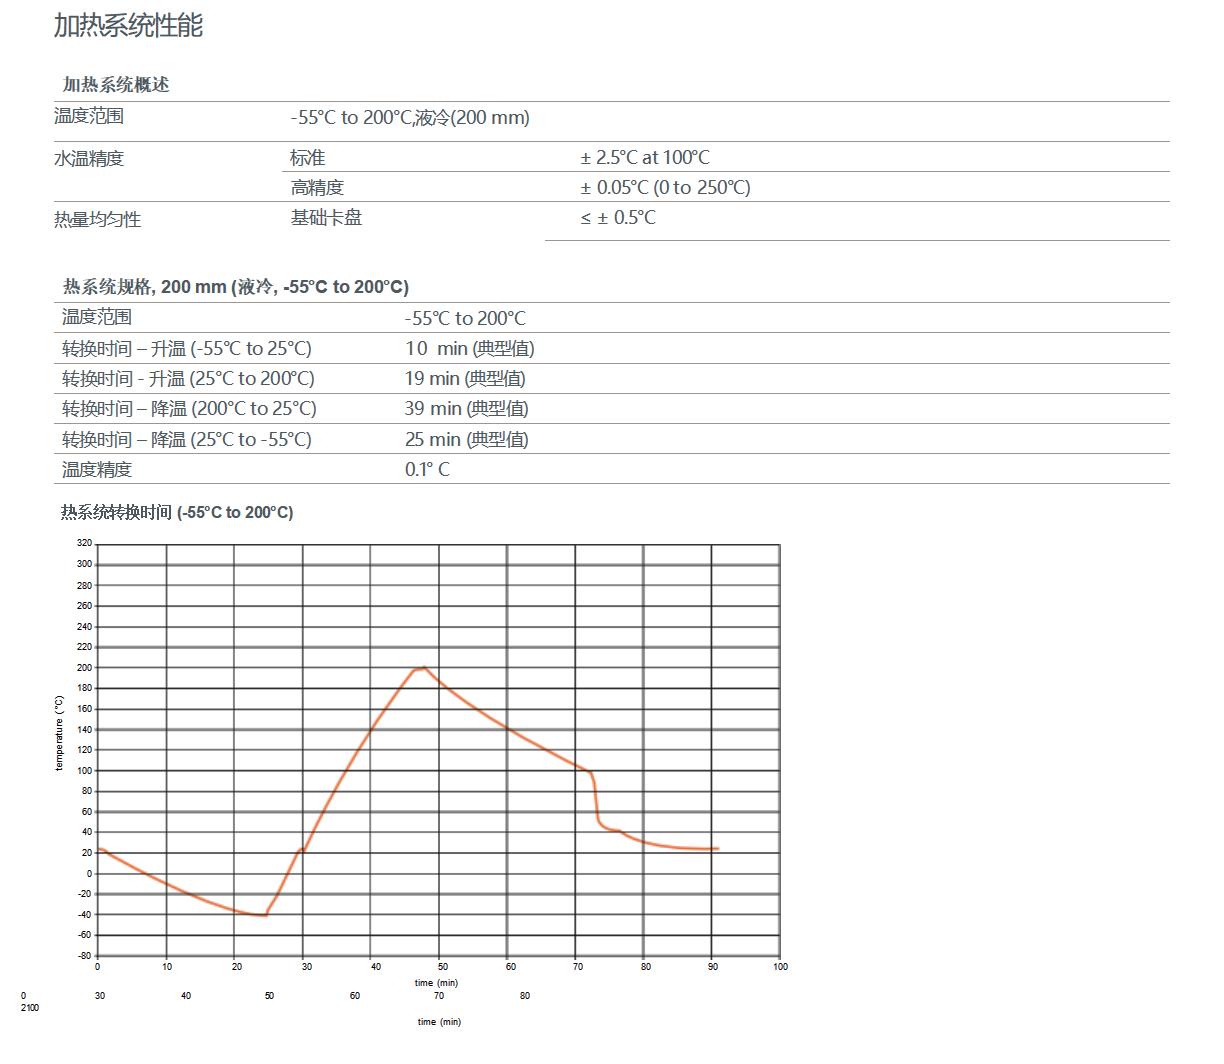
Task: Click the 0.1° C temperature accuracy value
Action: tap(427, 470)
